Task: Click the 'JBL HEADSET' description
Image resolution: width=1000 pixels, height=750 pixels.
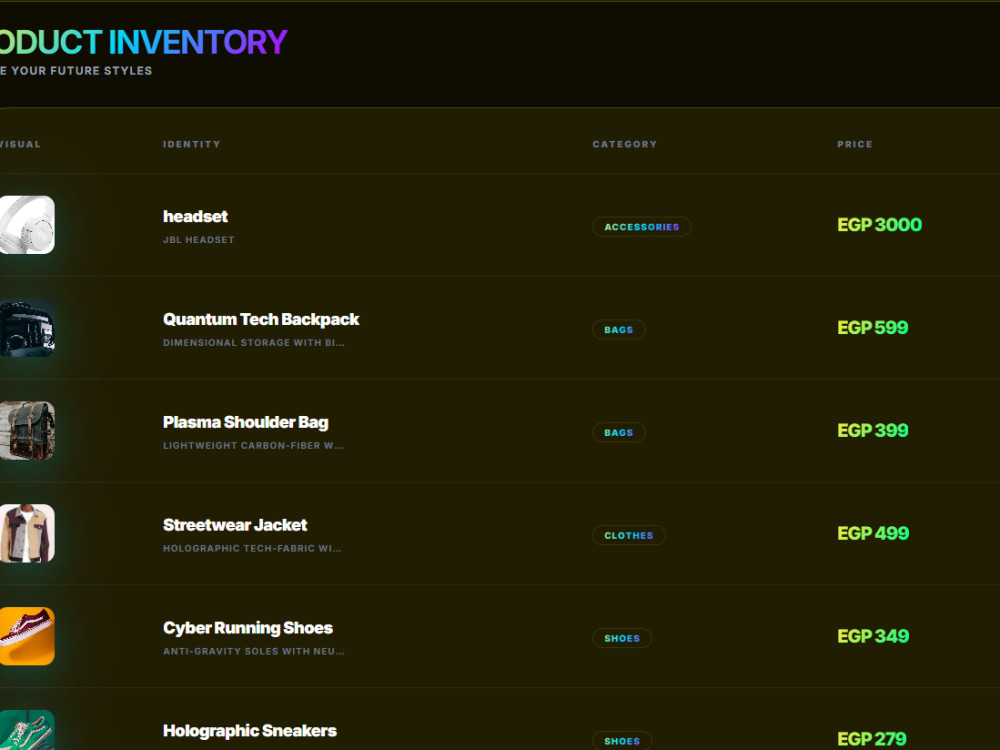Action: coord(198,240)
